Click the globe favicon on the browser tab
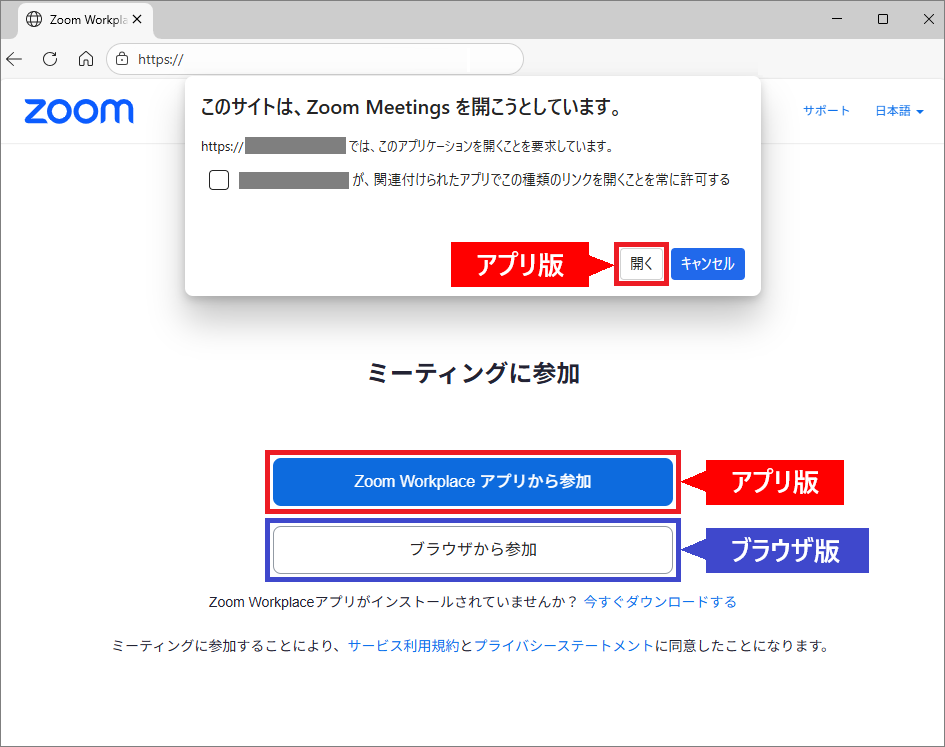945x747 pixels. (x=35, y=18)
